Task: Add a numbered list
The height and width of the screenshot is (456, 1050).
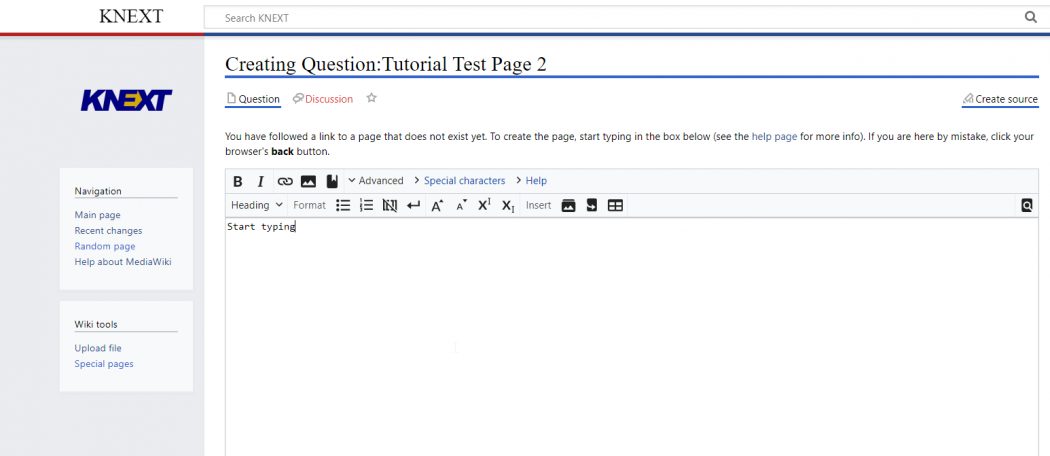Action: pos(366,205)
